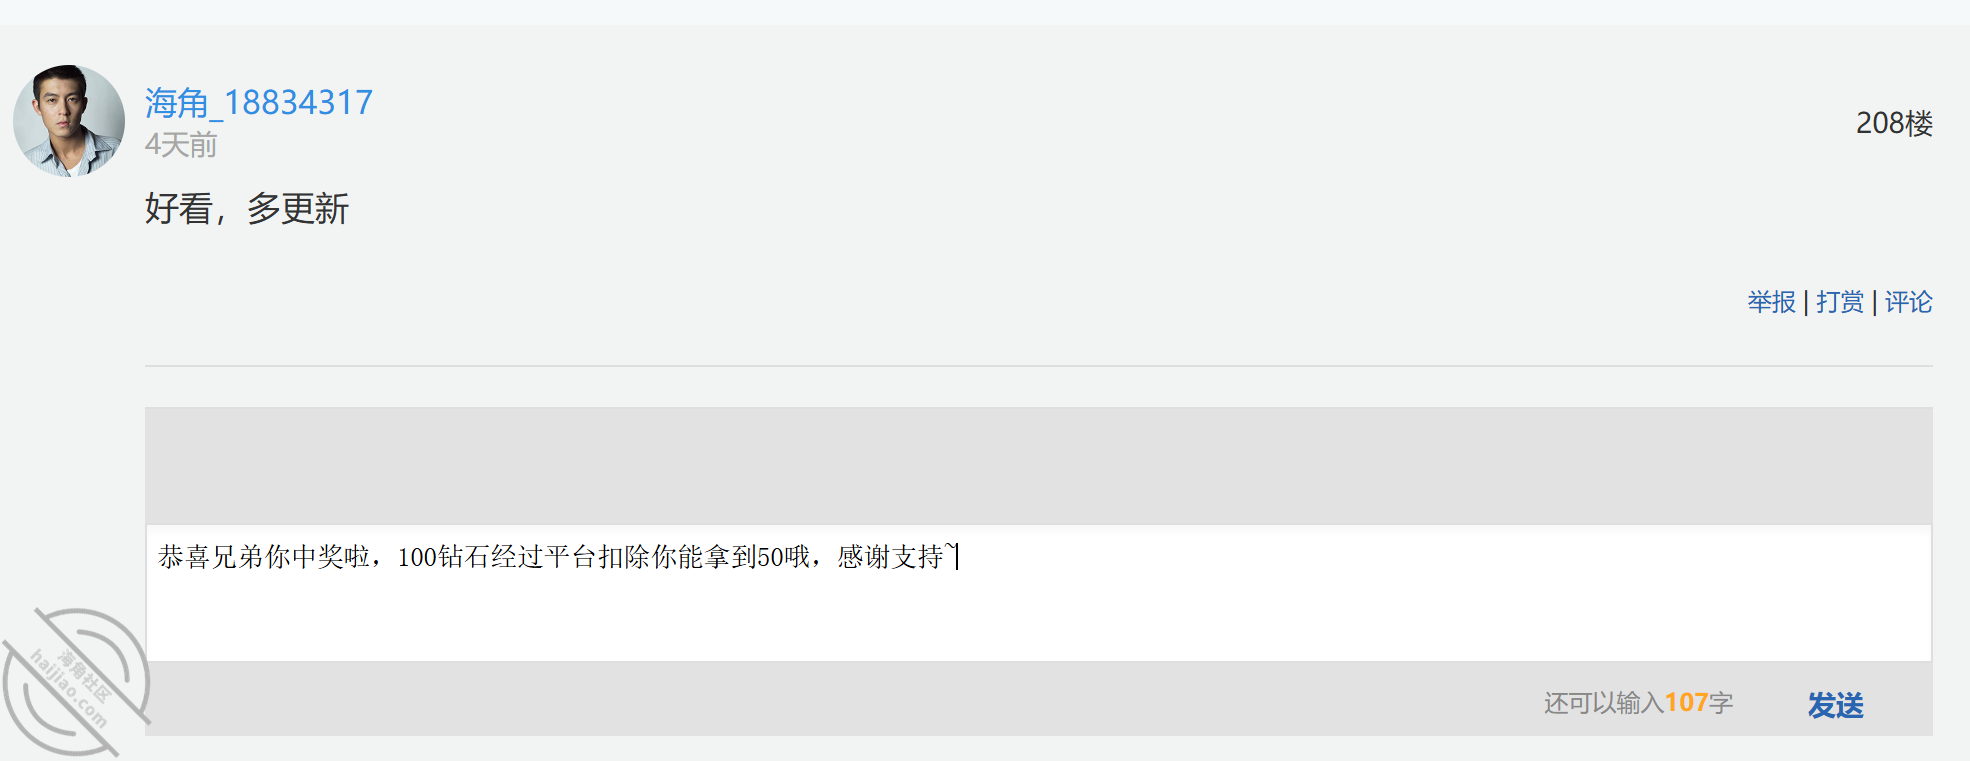
Task: Click the word 恭喜兄弟 in the reply draft
Action: [x=211, y=557]
